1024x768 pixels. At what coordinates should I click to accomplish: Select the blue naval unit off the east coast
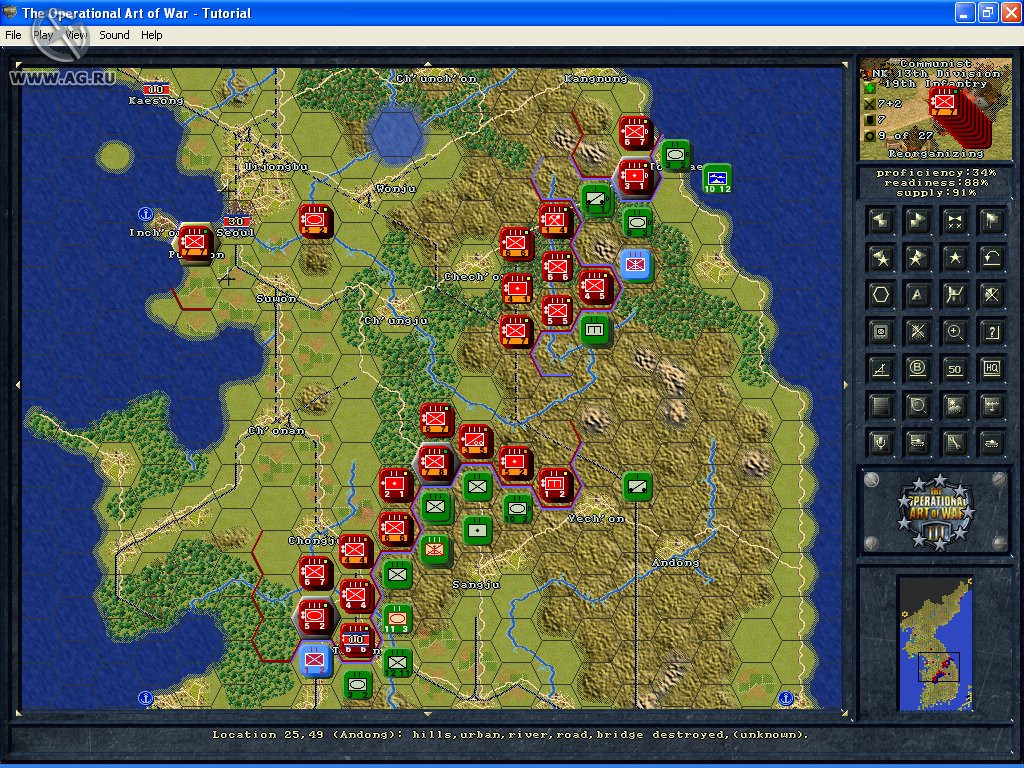[x=716, y=179]
